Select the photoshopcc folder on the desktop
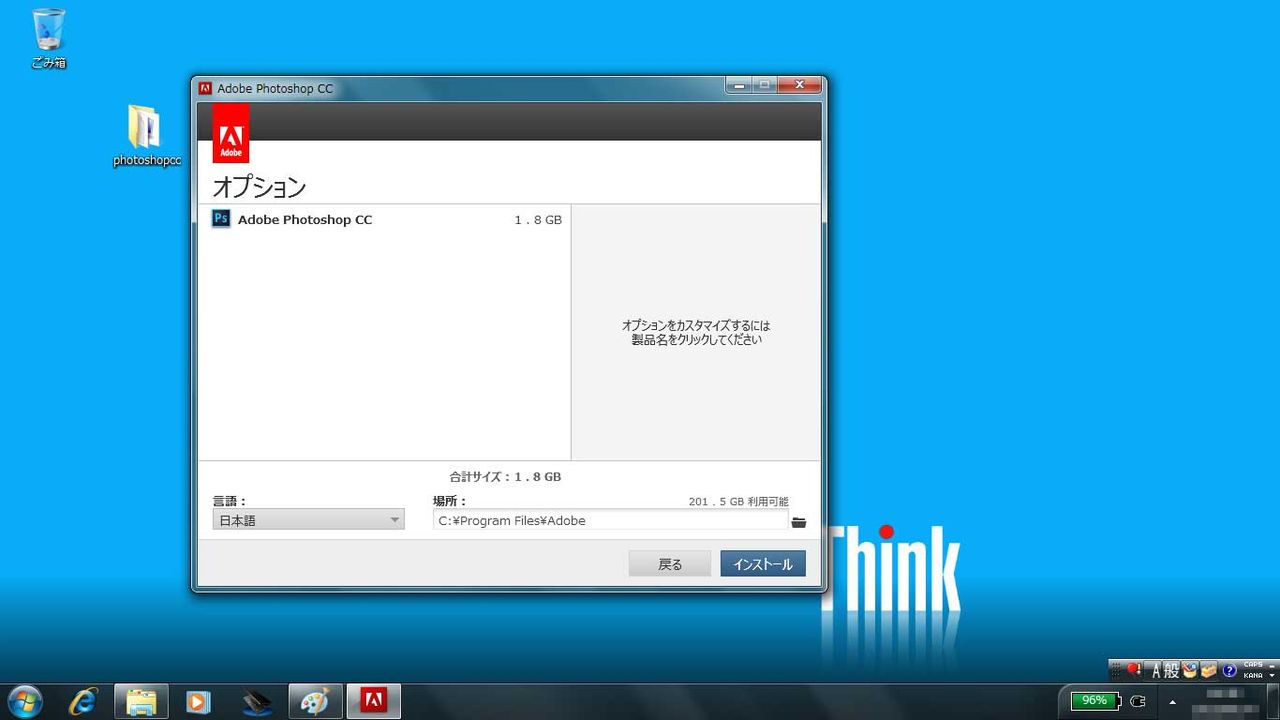This screenshot has width=1280, height=720. [x=146, y=136]
